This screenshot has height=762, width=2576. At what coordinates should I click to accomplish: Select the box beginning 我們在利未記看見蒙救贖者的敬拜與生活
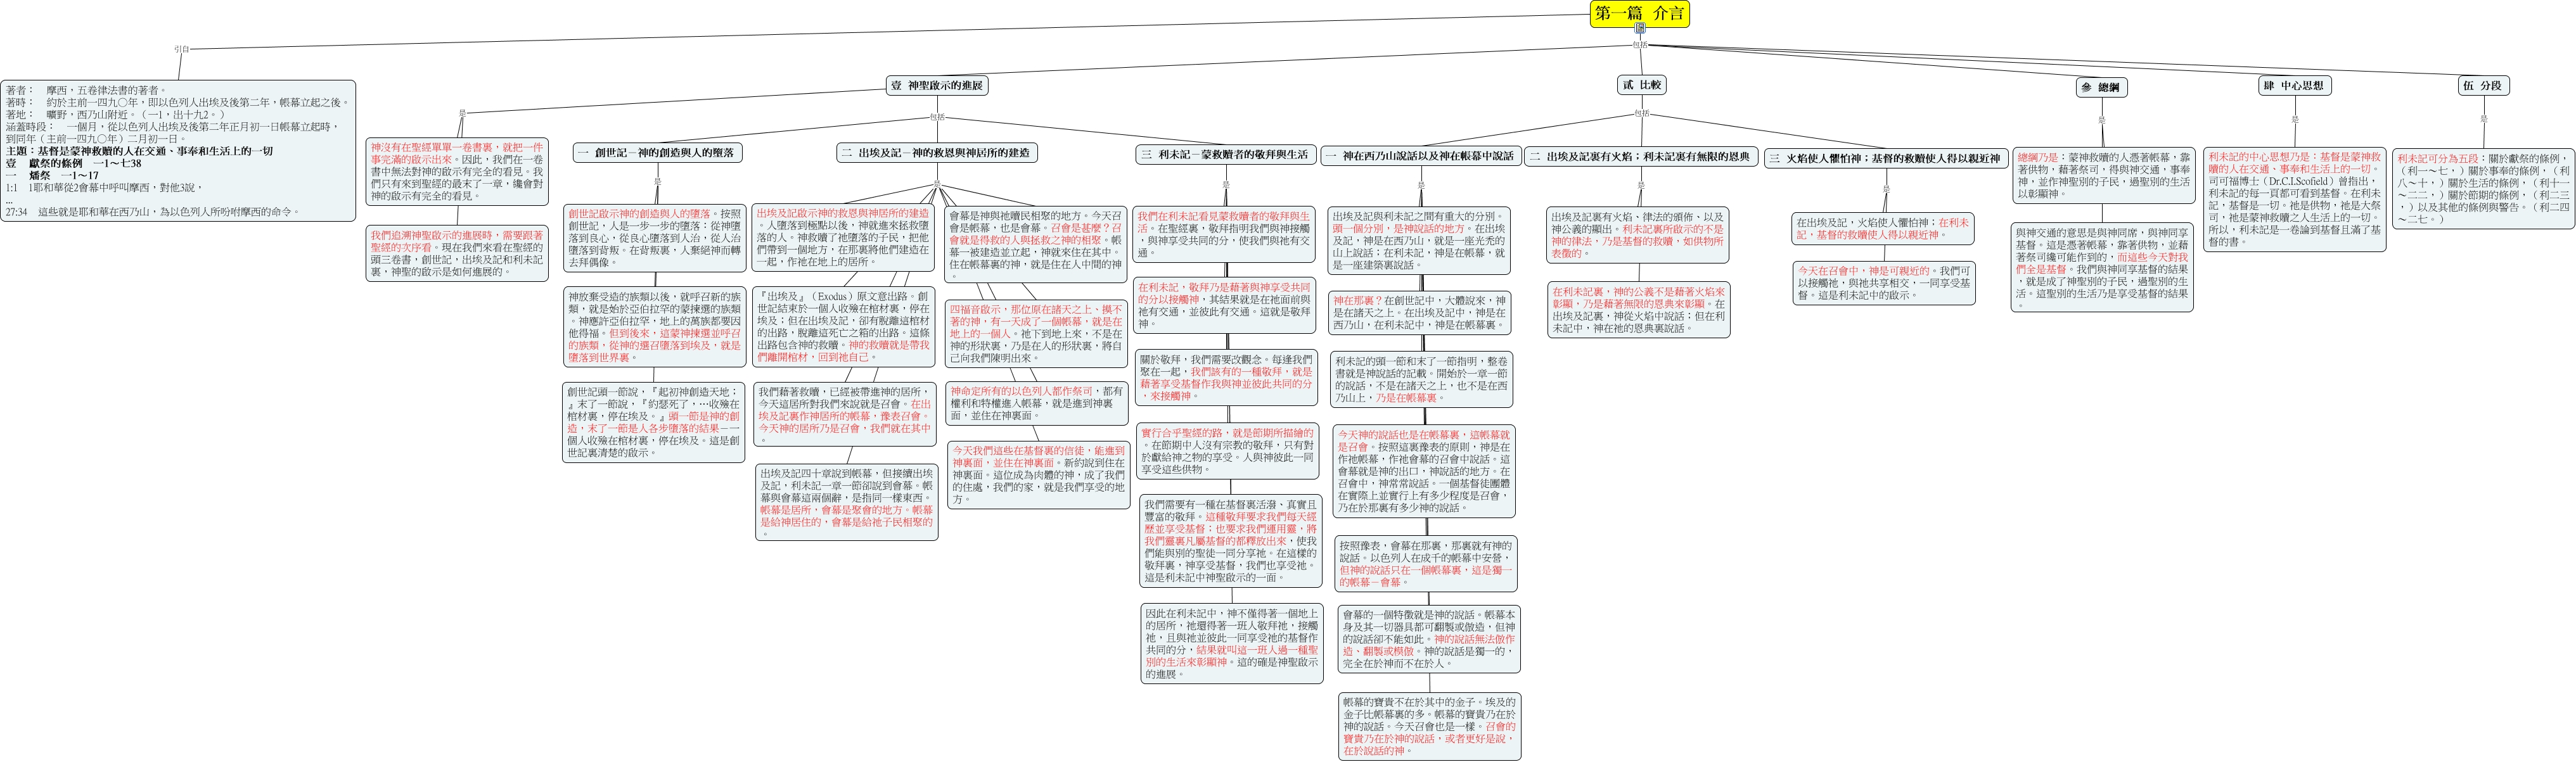pyautogui.click(x=1224, y=234)
